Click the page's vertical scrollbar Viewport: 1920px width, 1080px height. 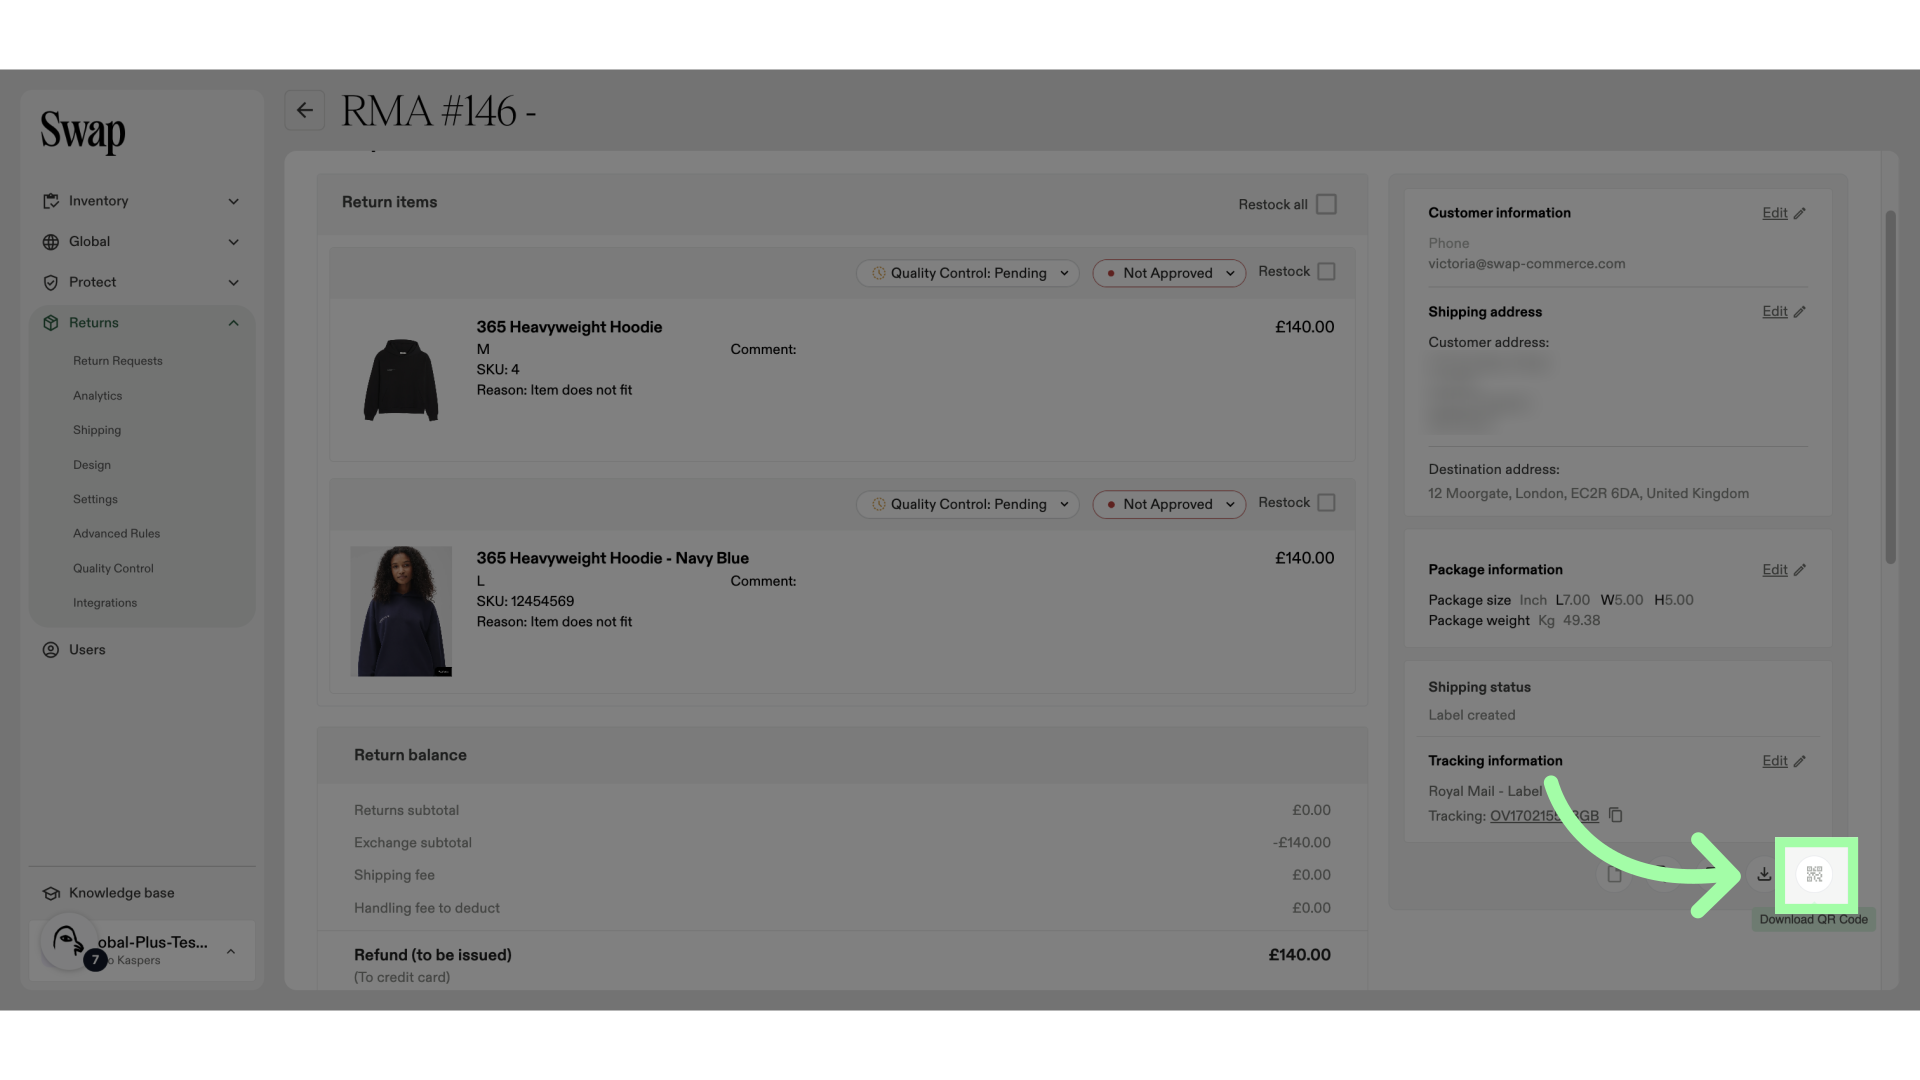pyautogui.click(x=1890, y=387)
